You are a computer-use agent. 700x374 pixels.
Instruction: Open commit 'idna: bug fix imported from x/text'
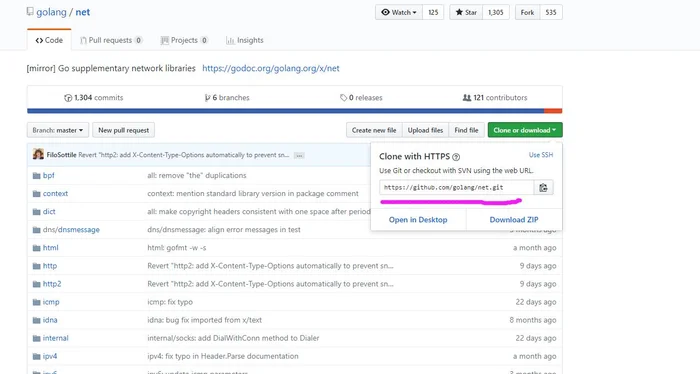[x=204, y=320]
